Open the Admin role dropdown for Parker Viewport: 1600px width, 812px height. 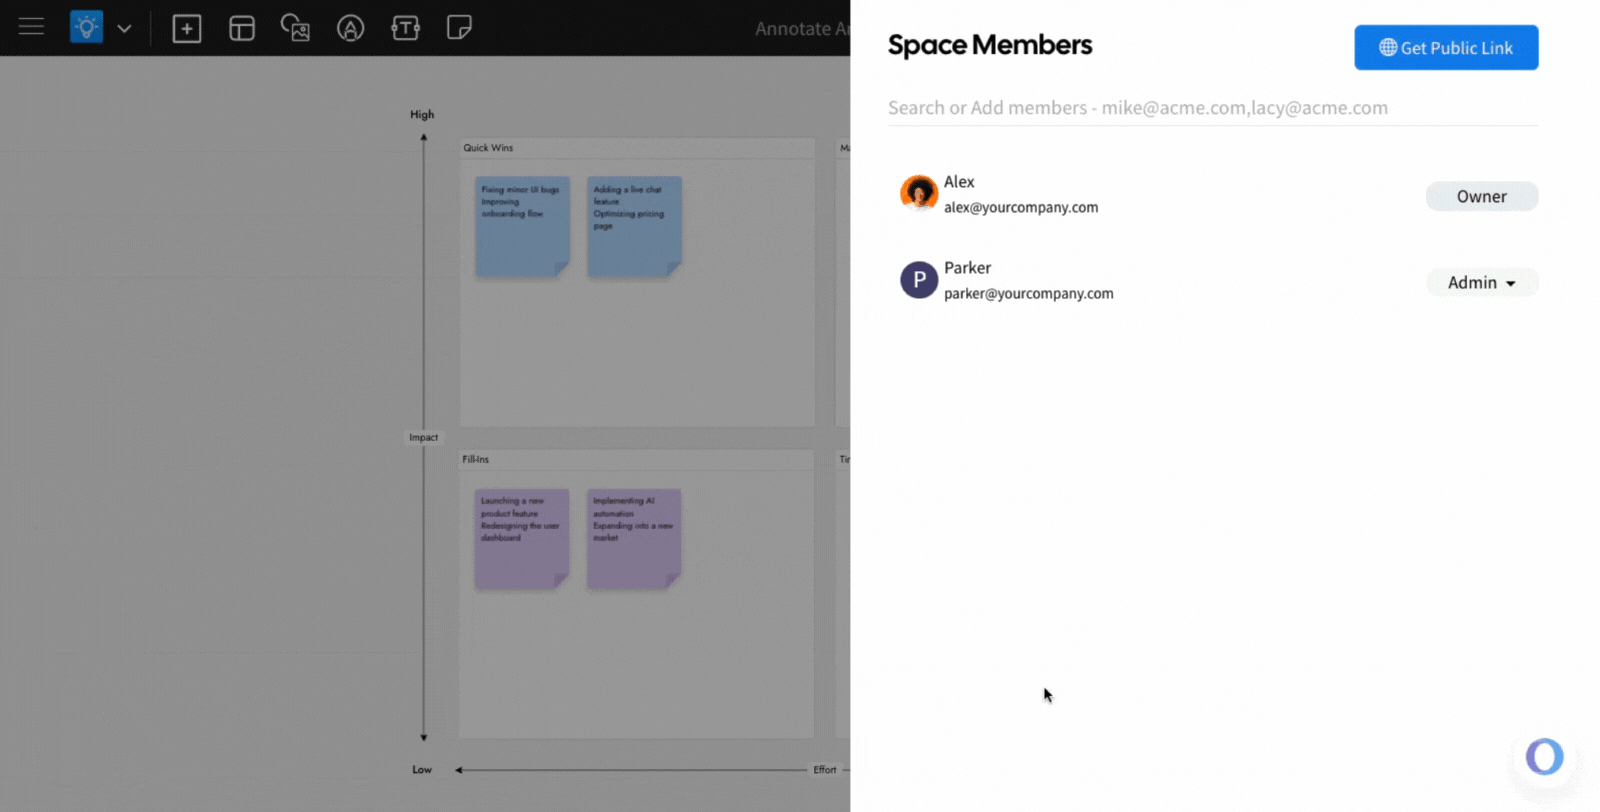tap(1481, 283)
